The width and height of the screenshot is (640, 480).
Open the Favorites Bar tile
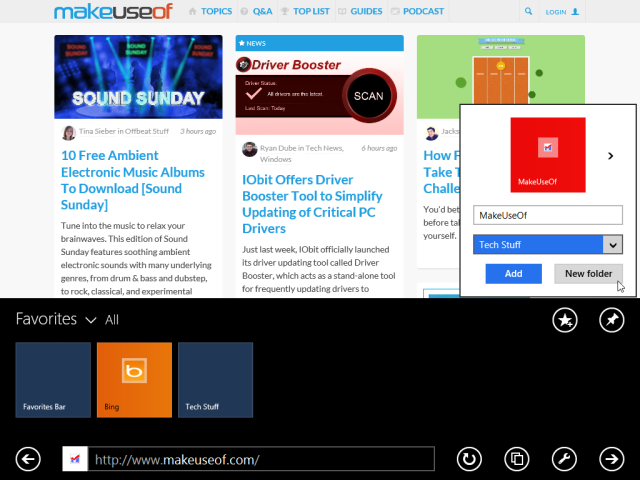click(53, 380)
